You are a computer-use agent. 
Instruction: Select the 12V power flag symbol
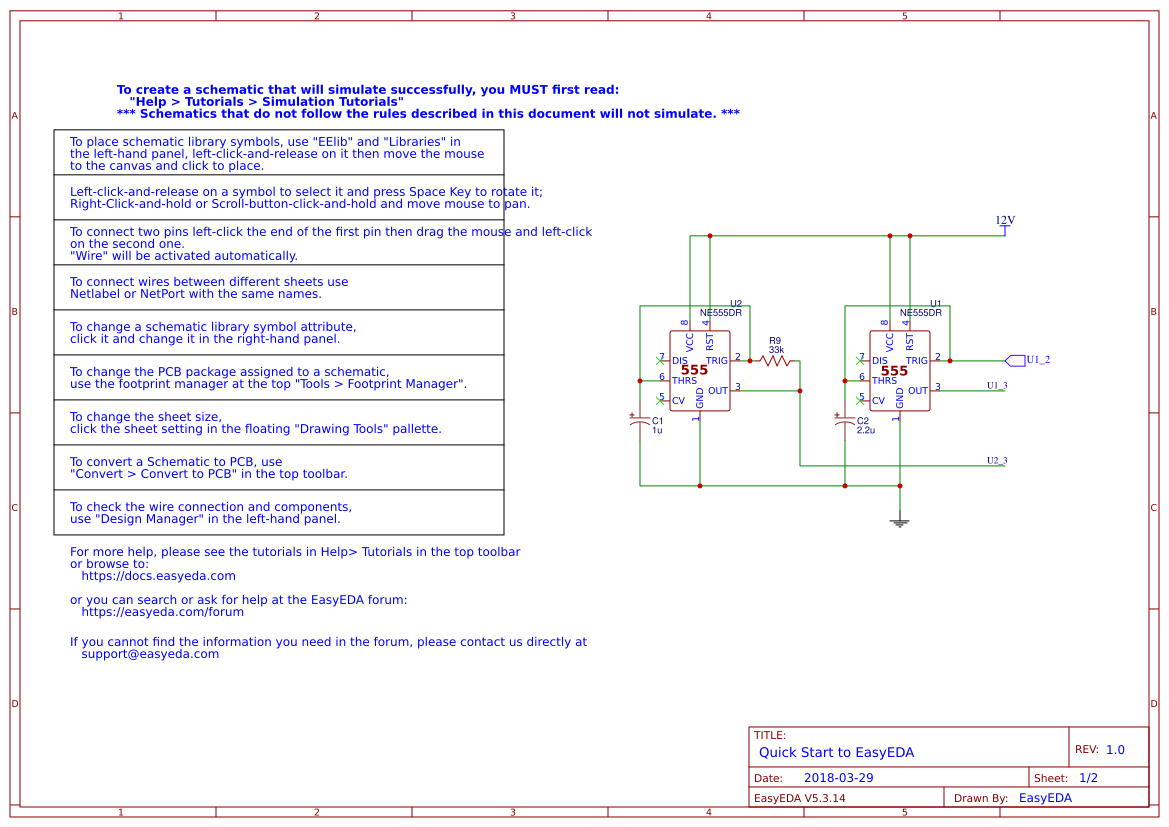point(1005,224)
